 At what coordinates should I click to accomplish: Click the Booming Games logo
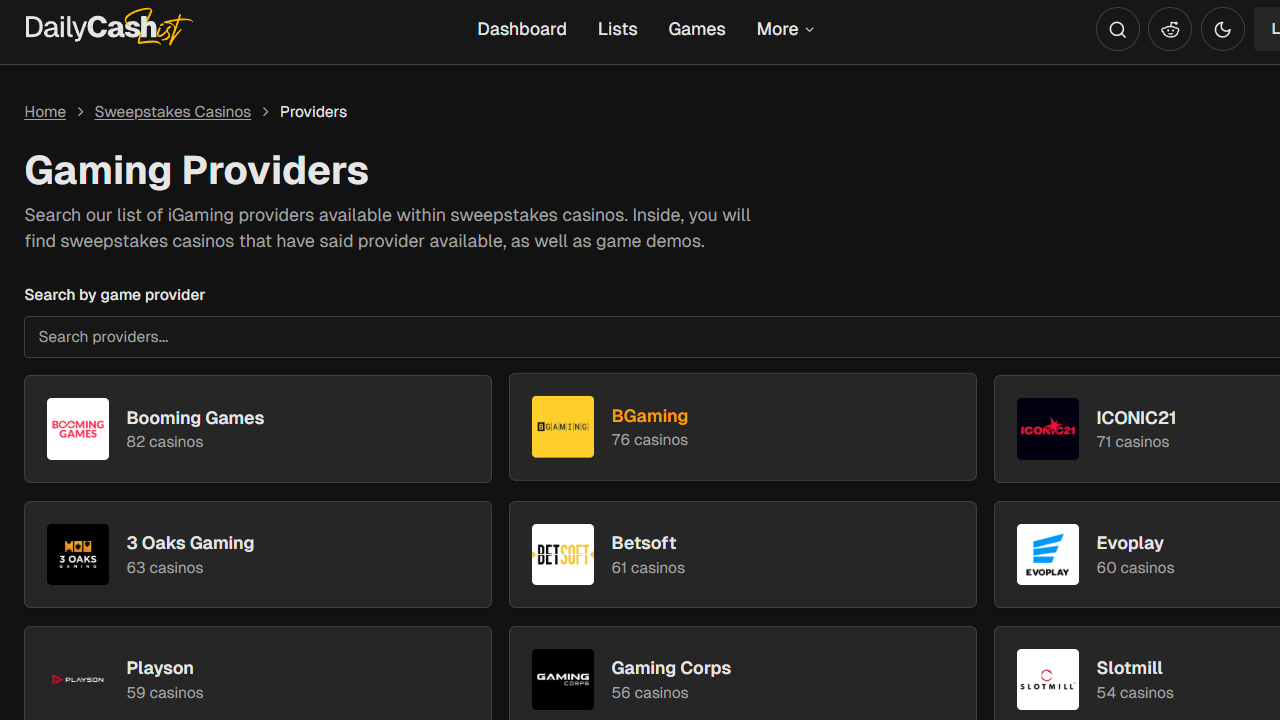pyautogui.click(x=78, y=429)
